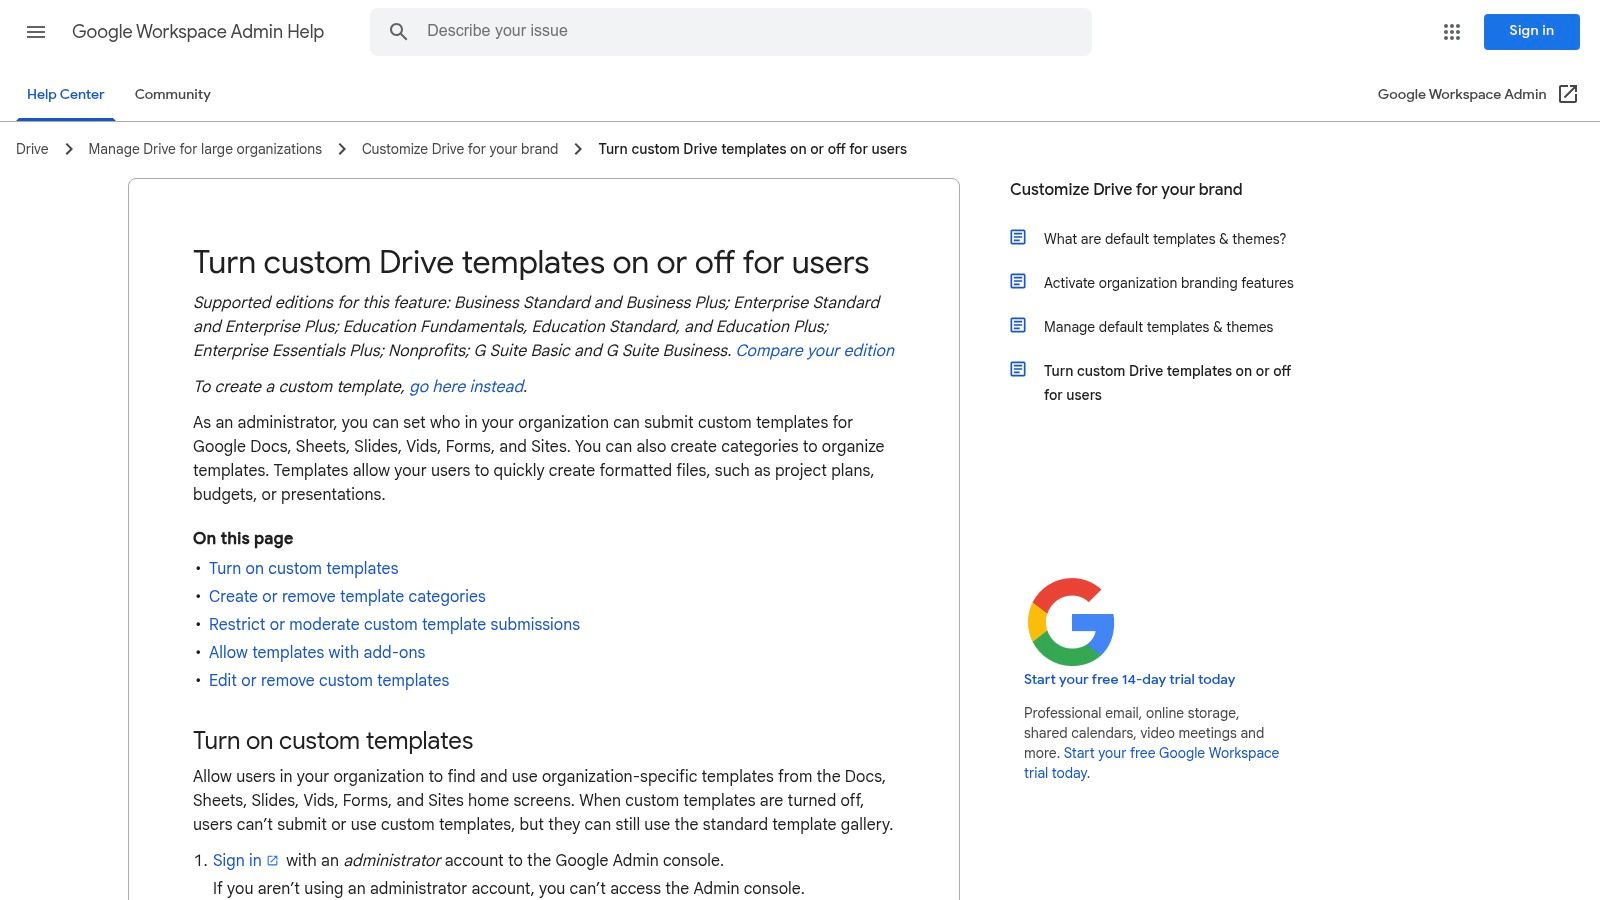Click the article icon beside 'Manage default templates & themes'
The height and width of the screenshot is (900, 1600).
pos(1018,325)
